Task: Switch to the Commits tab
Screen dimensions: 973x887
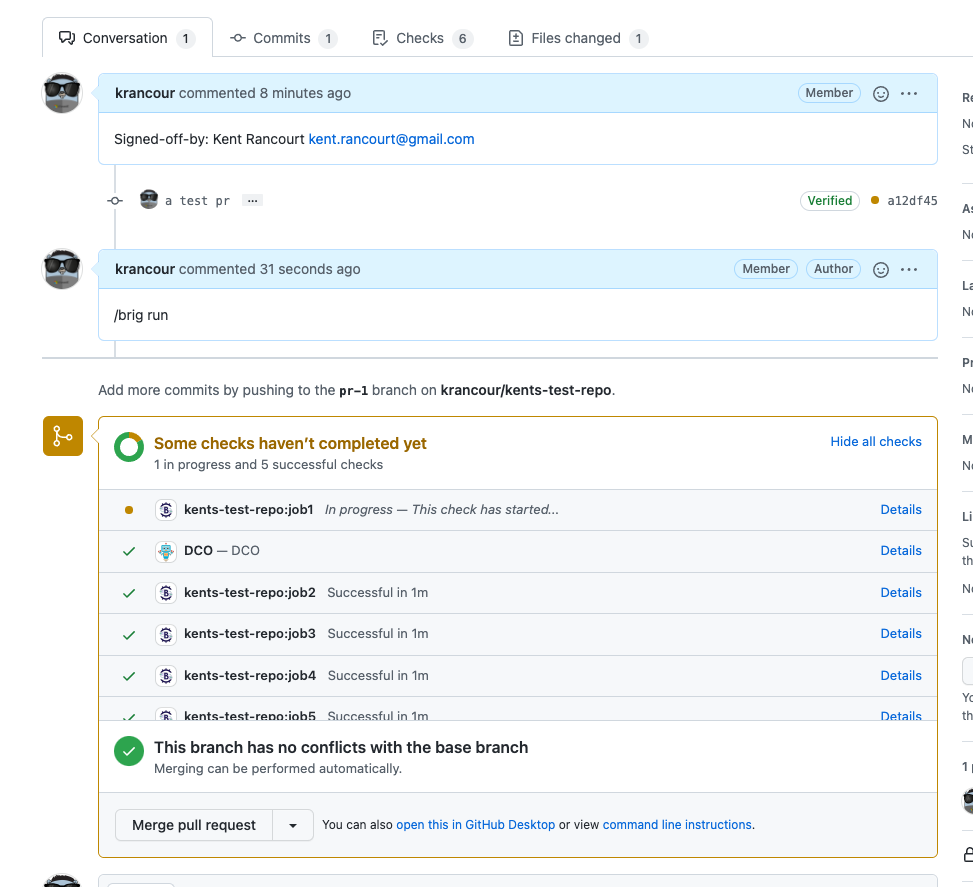Action: tap(283, 38)
